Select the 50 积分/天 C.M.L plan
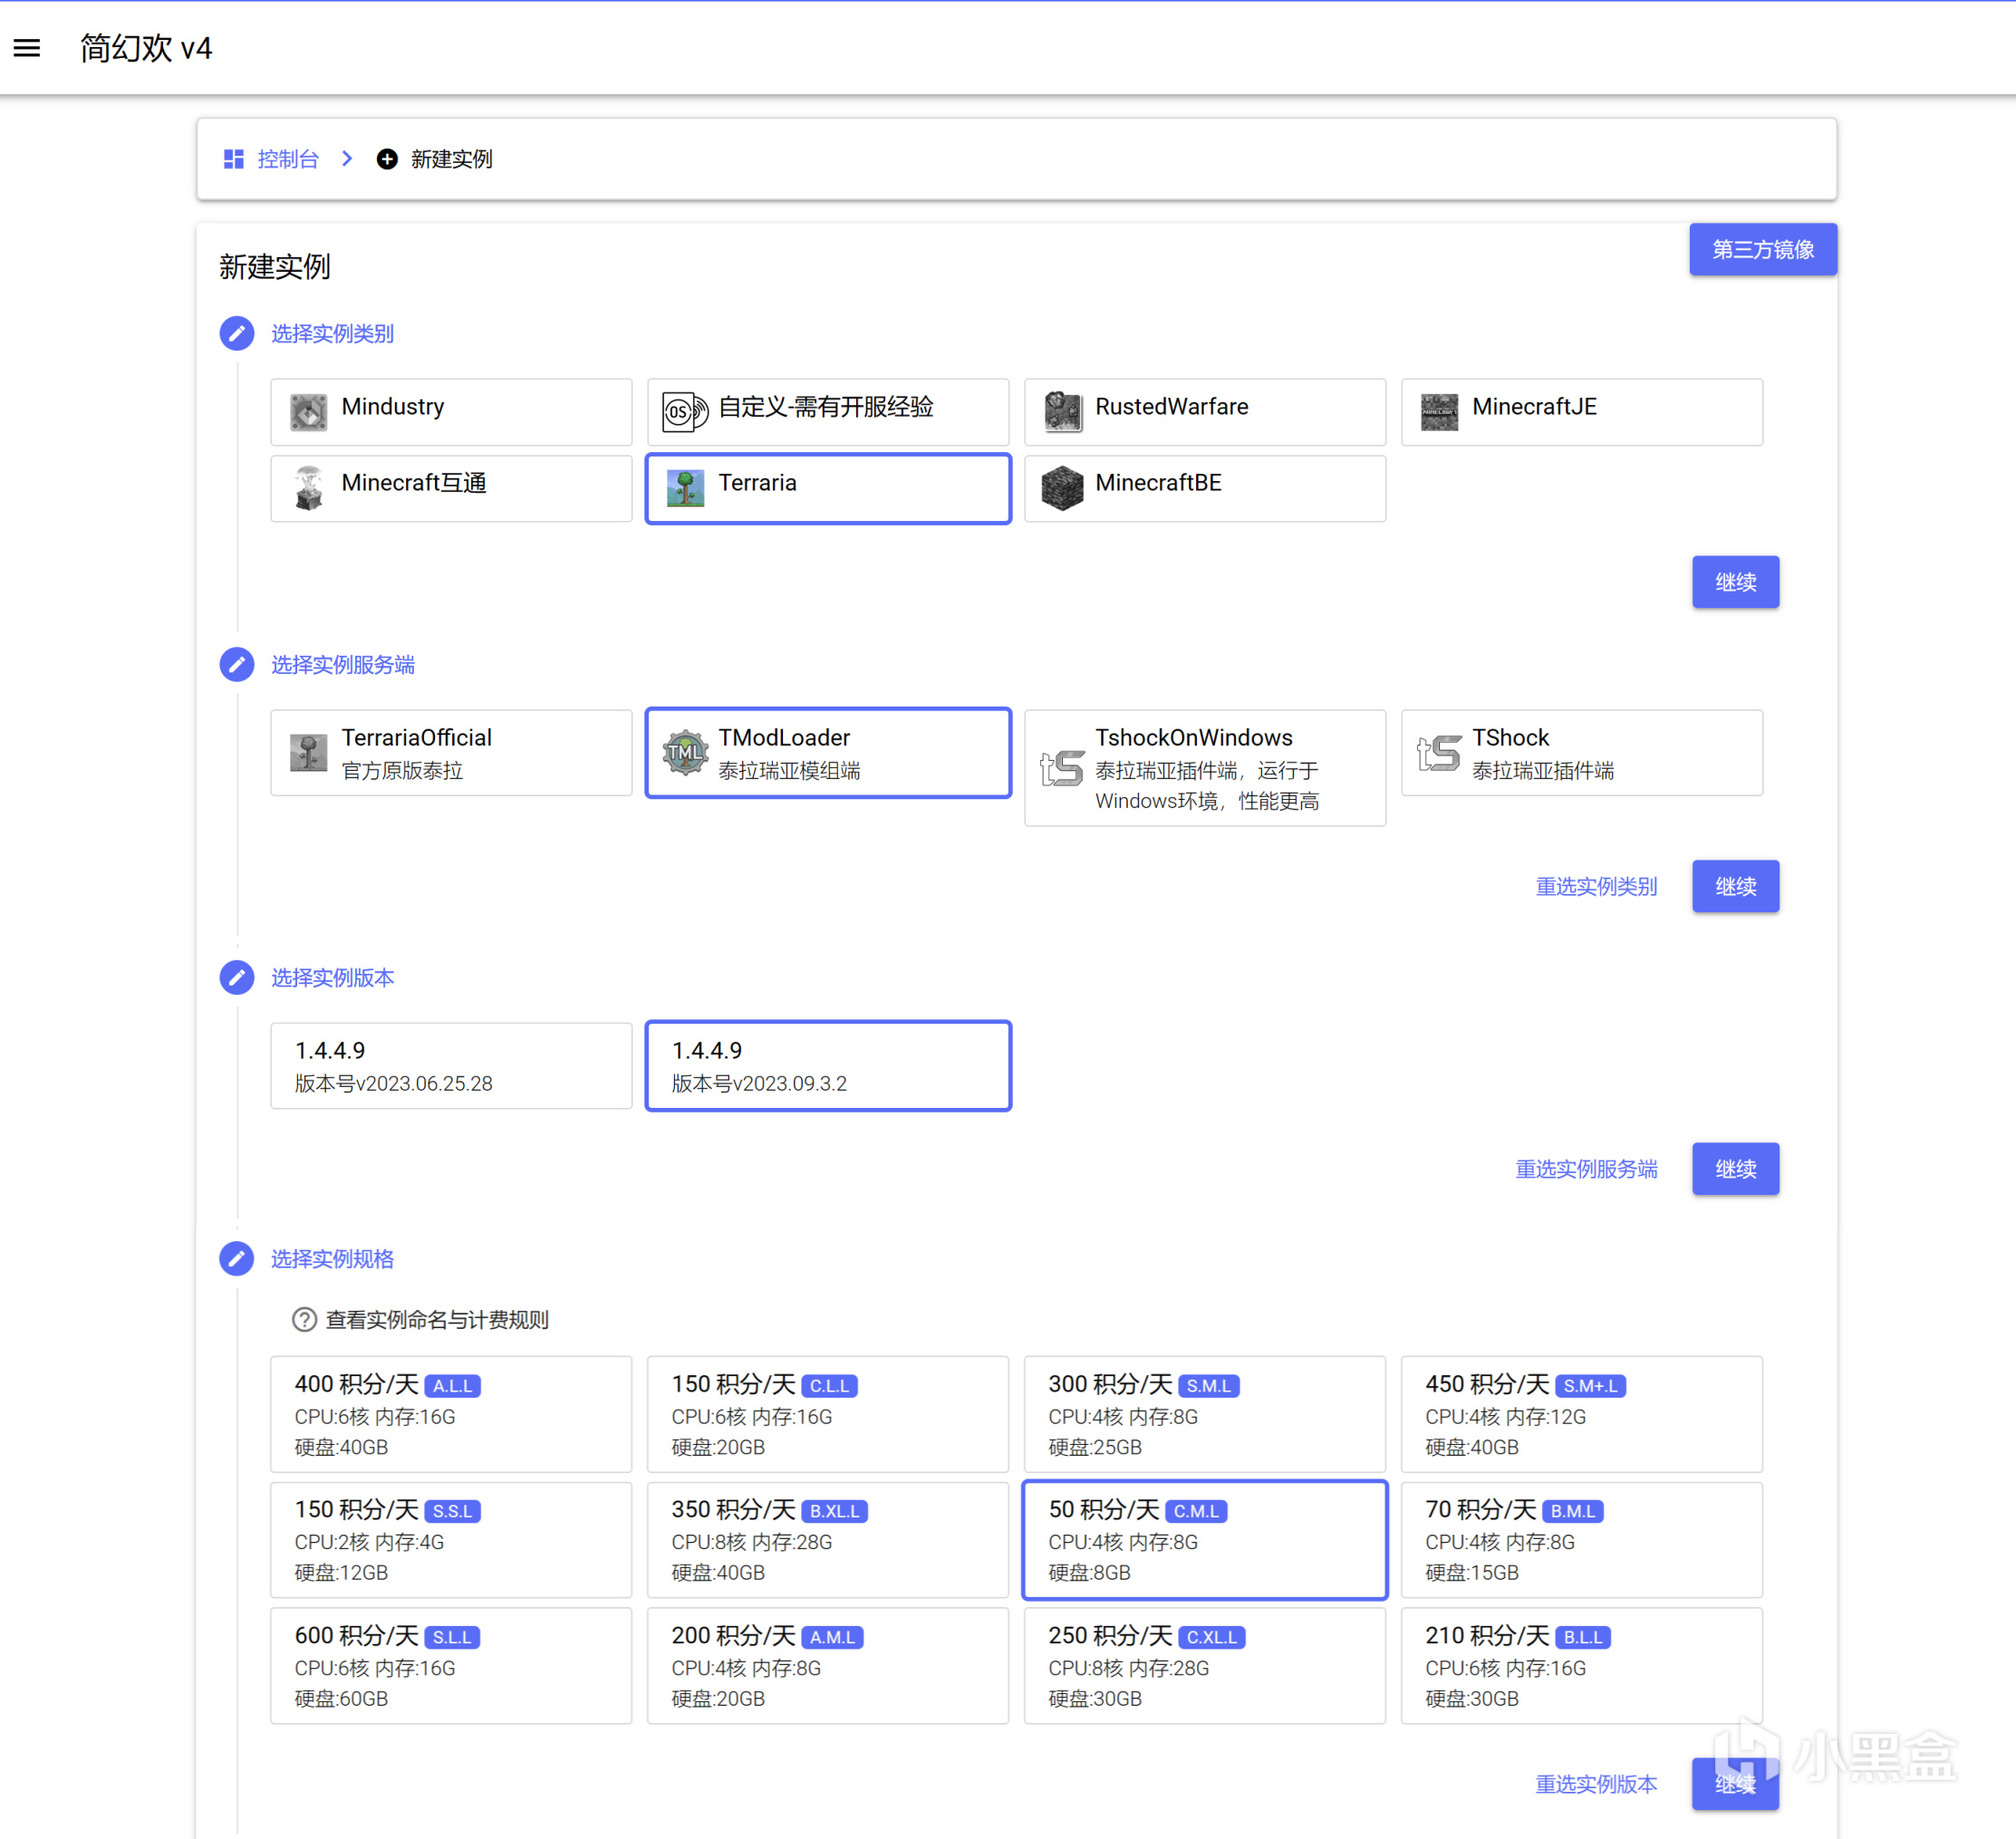Viewport: 2016px width, 1839px height. click(x=1205, y=1540)
